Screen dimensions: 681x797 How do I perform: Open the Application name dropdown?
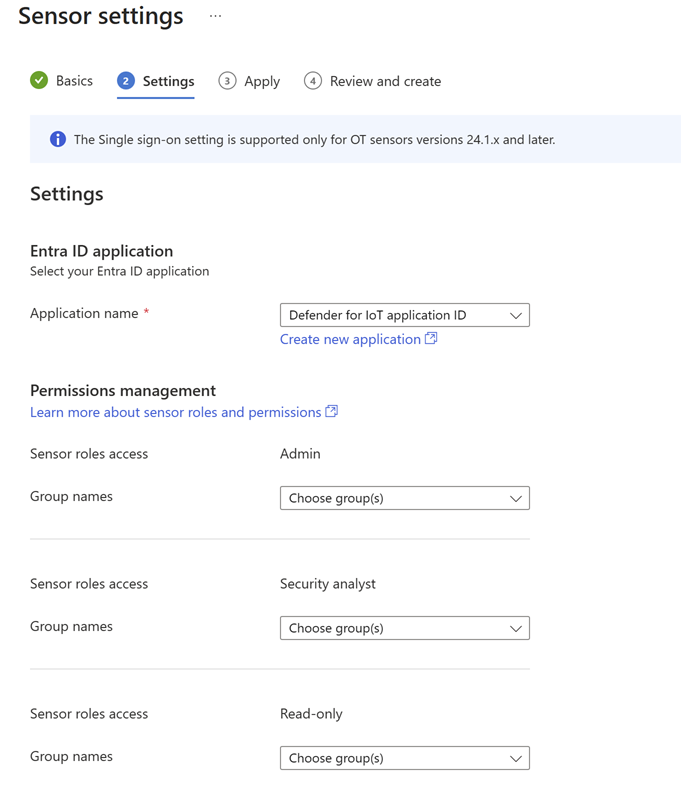pyautogui.click(x=405, y=315)
